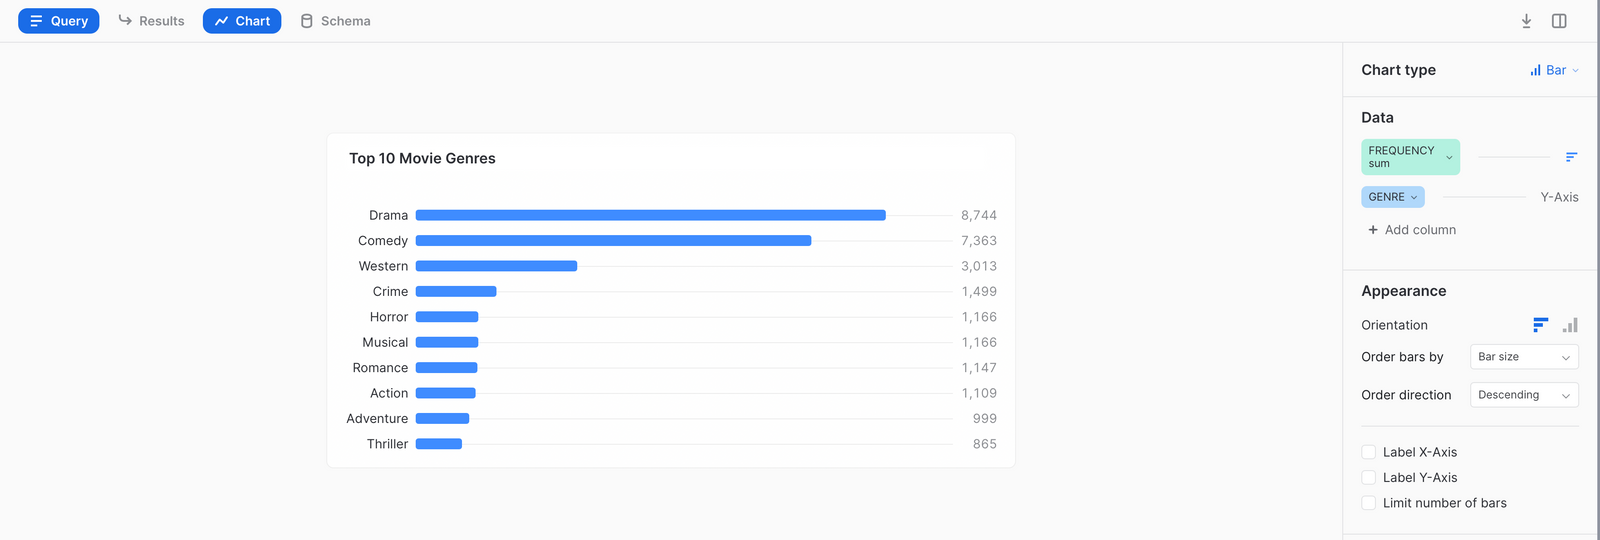Click the Results arrow icon
The image size is (1600, 540).
[125, 21]
